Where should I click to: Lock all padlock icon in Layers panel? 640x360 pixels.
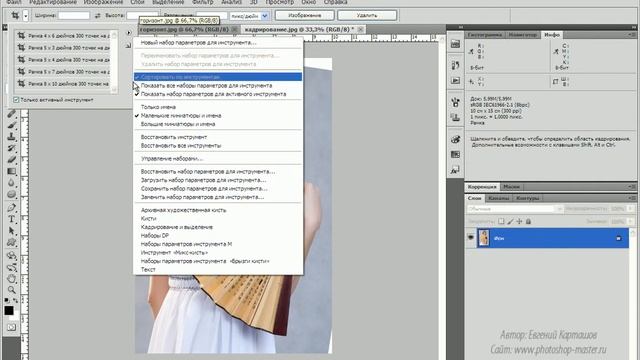pyautogui.click(x=528, y=221)
